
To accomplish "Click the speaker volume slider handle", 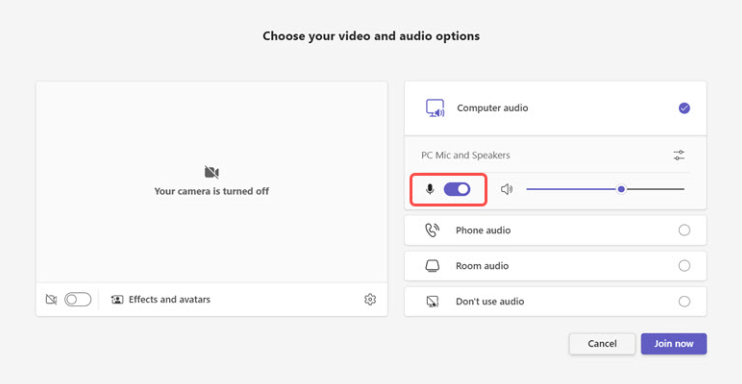I will pyautogui.click(x=621, y=189).
